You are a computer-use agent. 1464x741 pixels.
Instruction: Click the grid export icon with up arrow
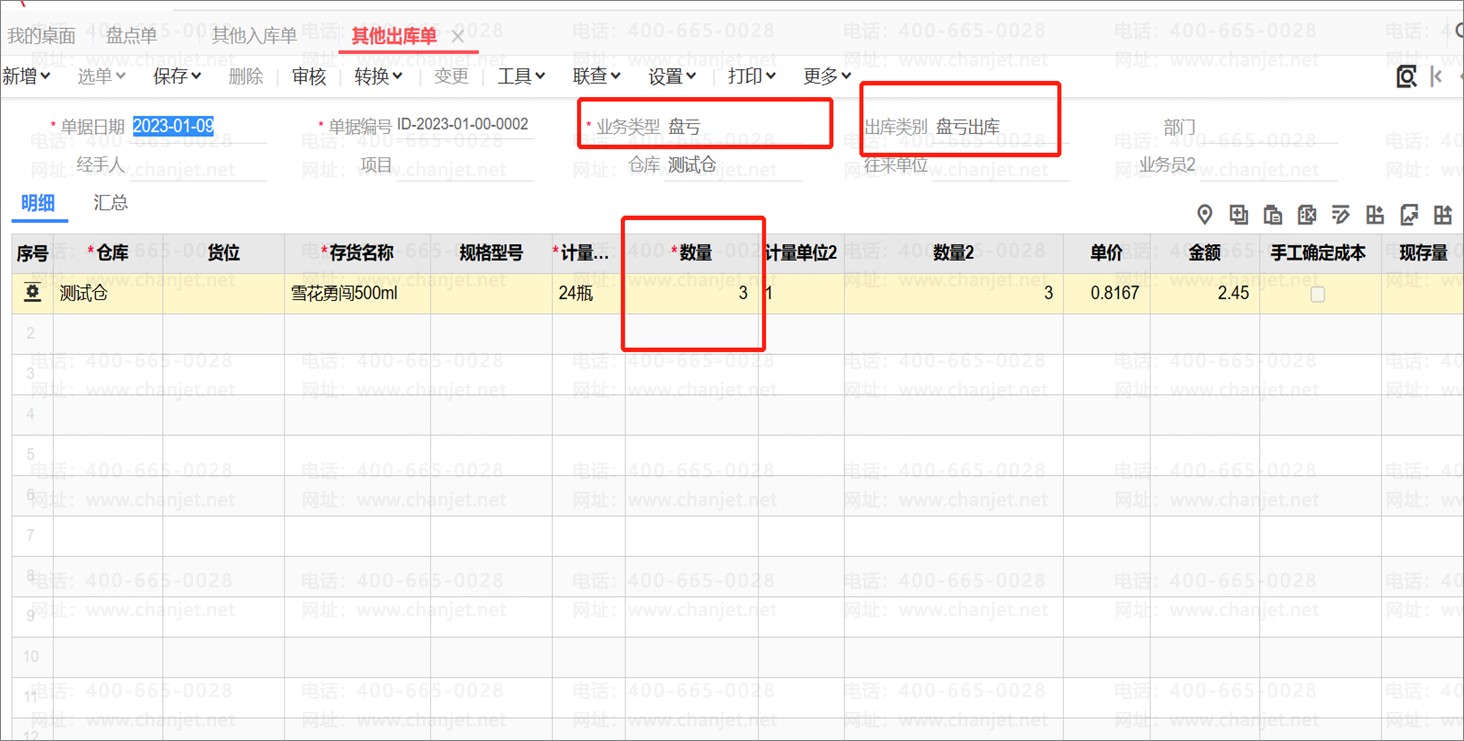1443,214
